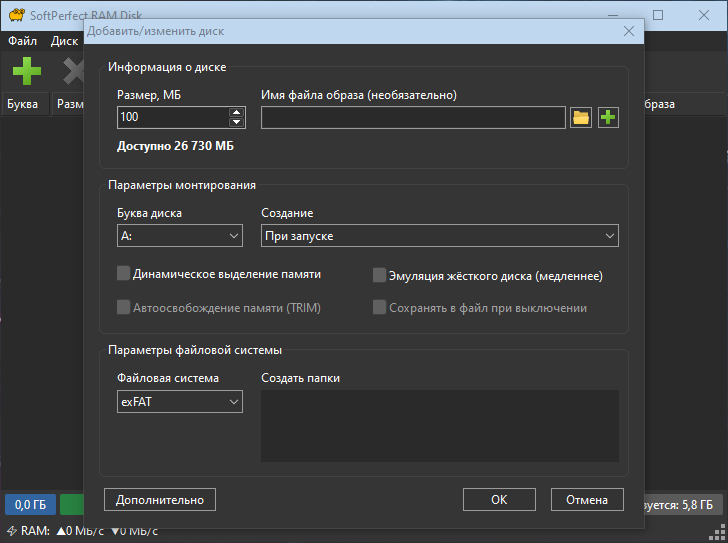
Task: Open the Файловая система exFAT dropdown
Action: pos(180,401)
